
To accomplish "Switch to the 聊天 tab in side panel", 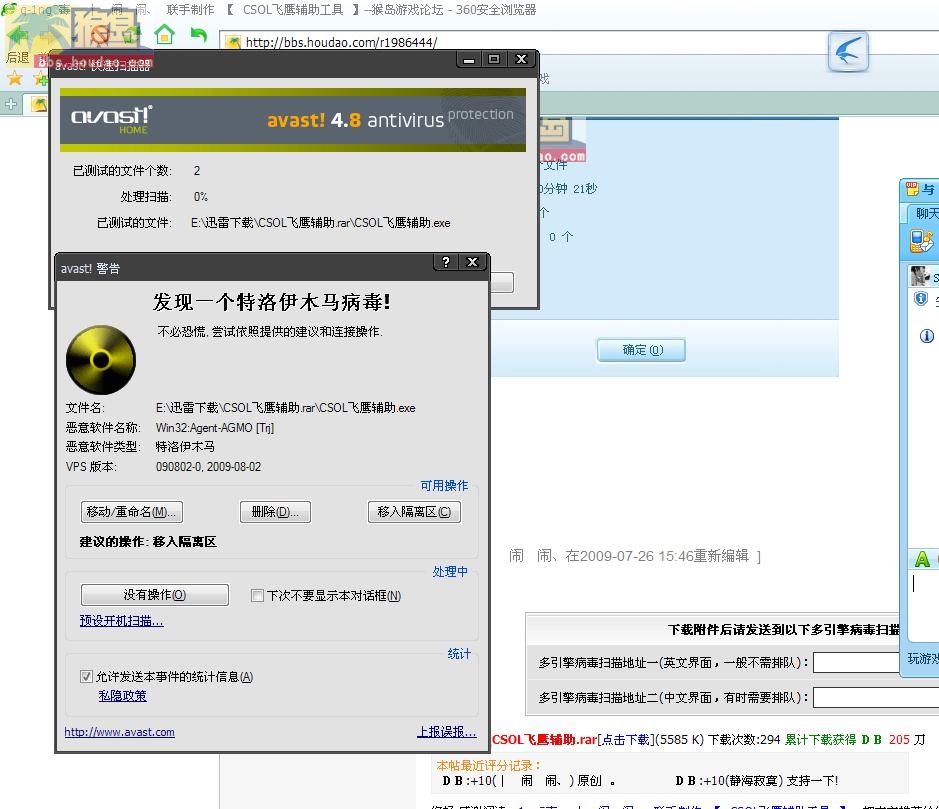I will coord(927,213).
